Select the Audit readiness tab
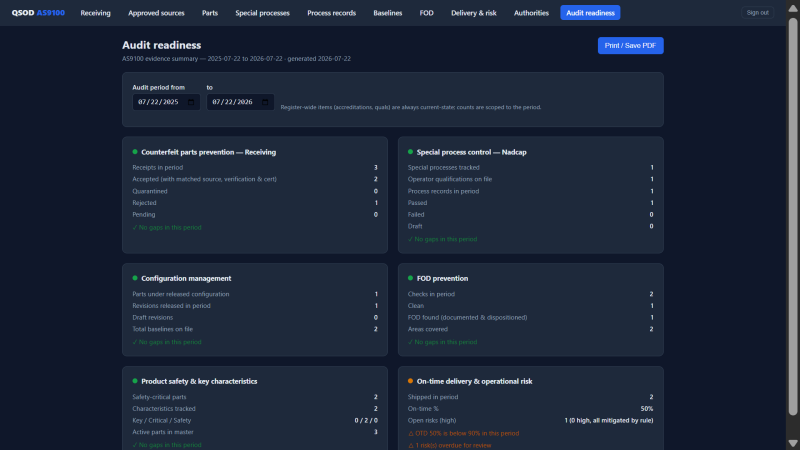 (590, 13)
